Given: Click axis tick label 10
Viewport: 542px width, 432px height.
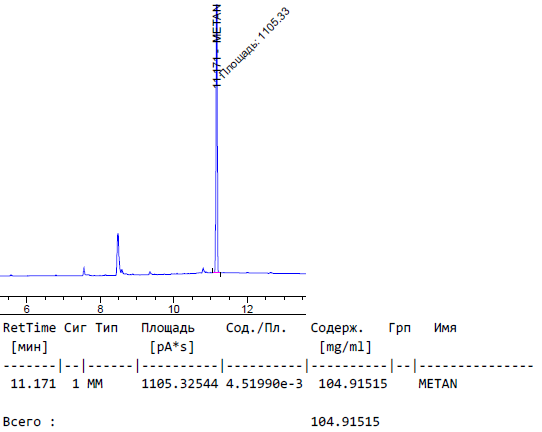Looking at the screenshot, I should (174, 309).
